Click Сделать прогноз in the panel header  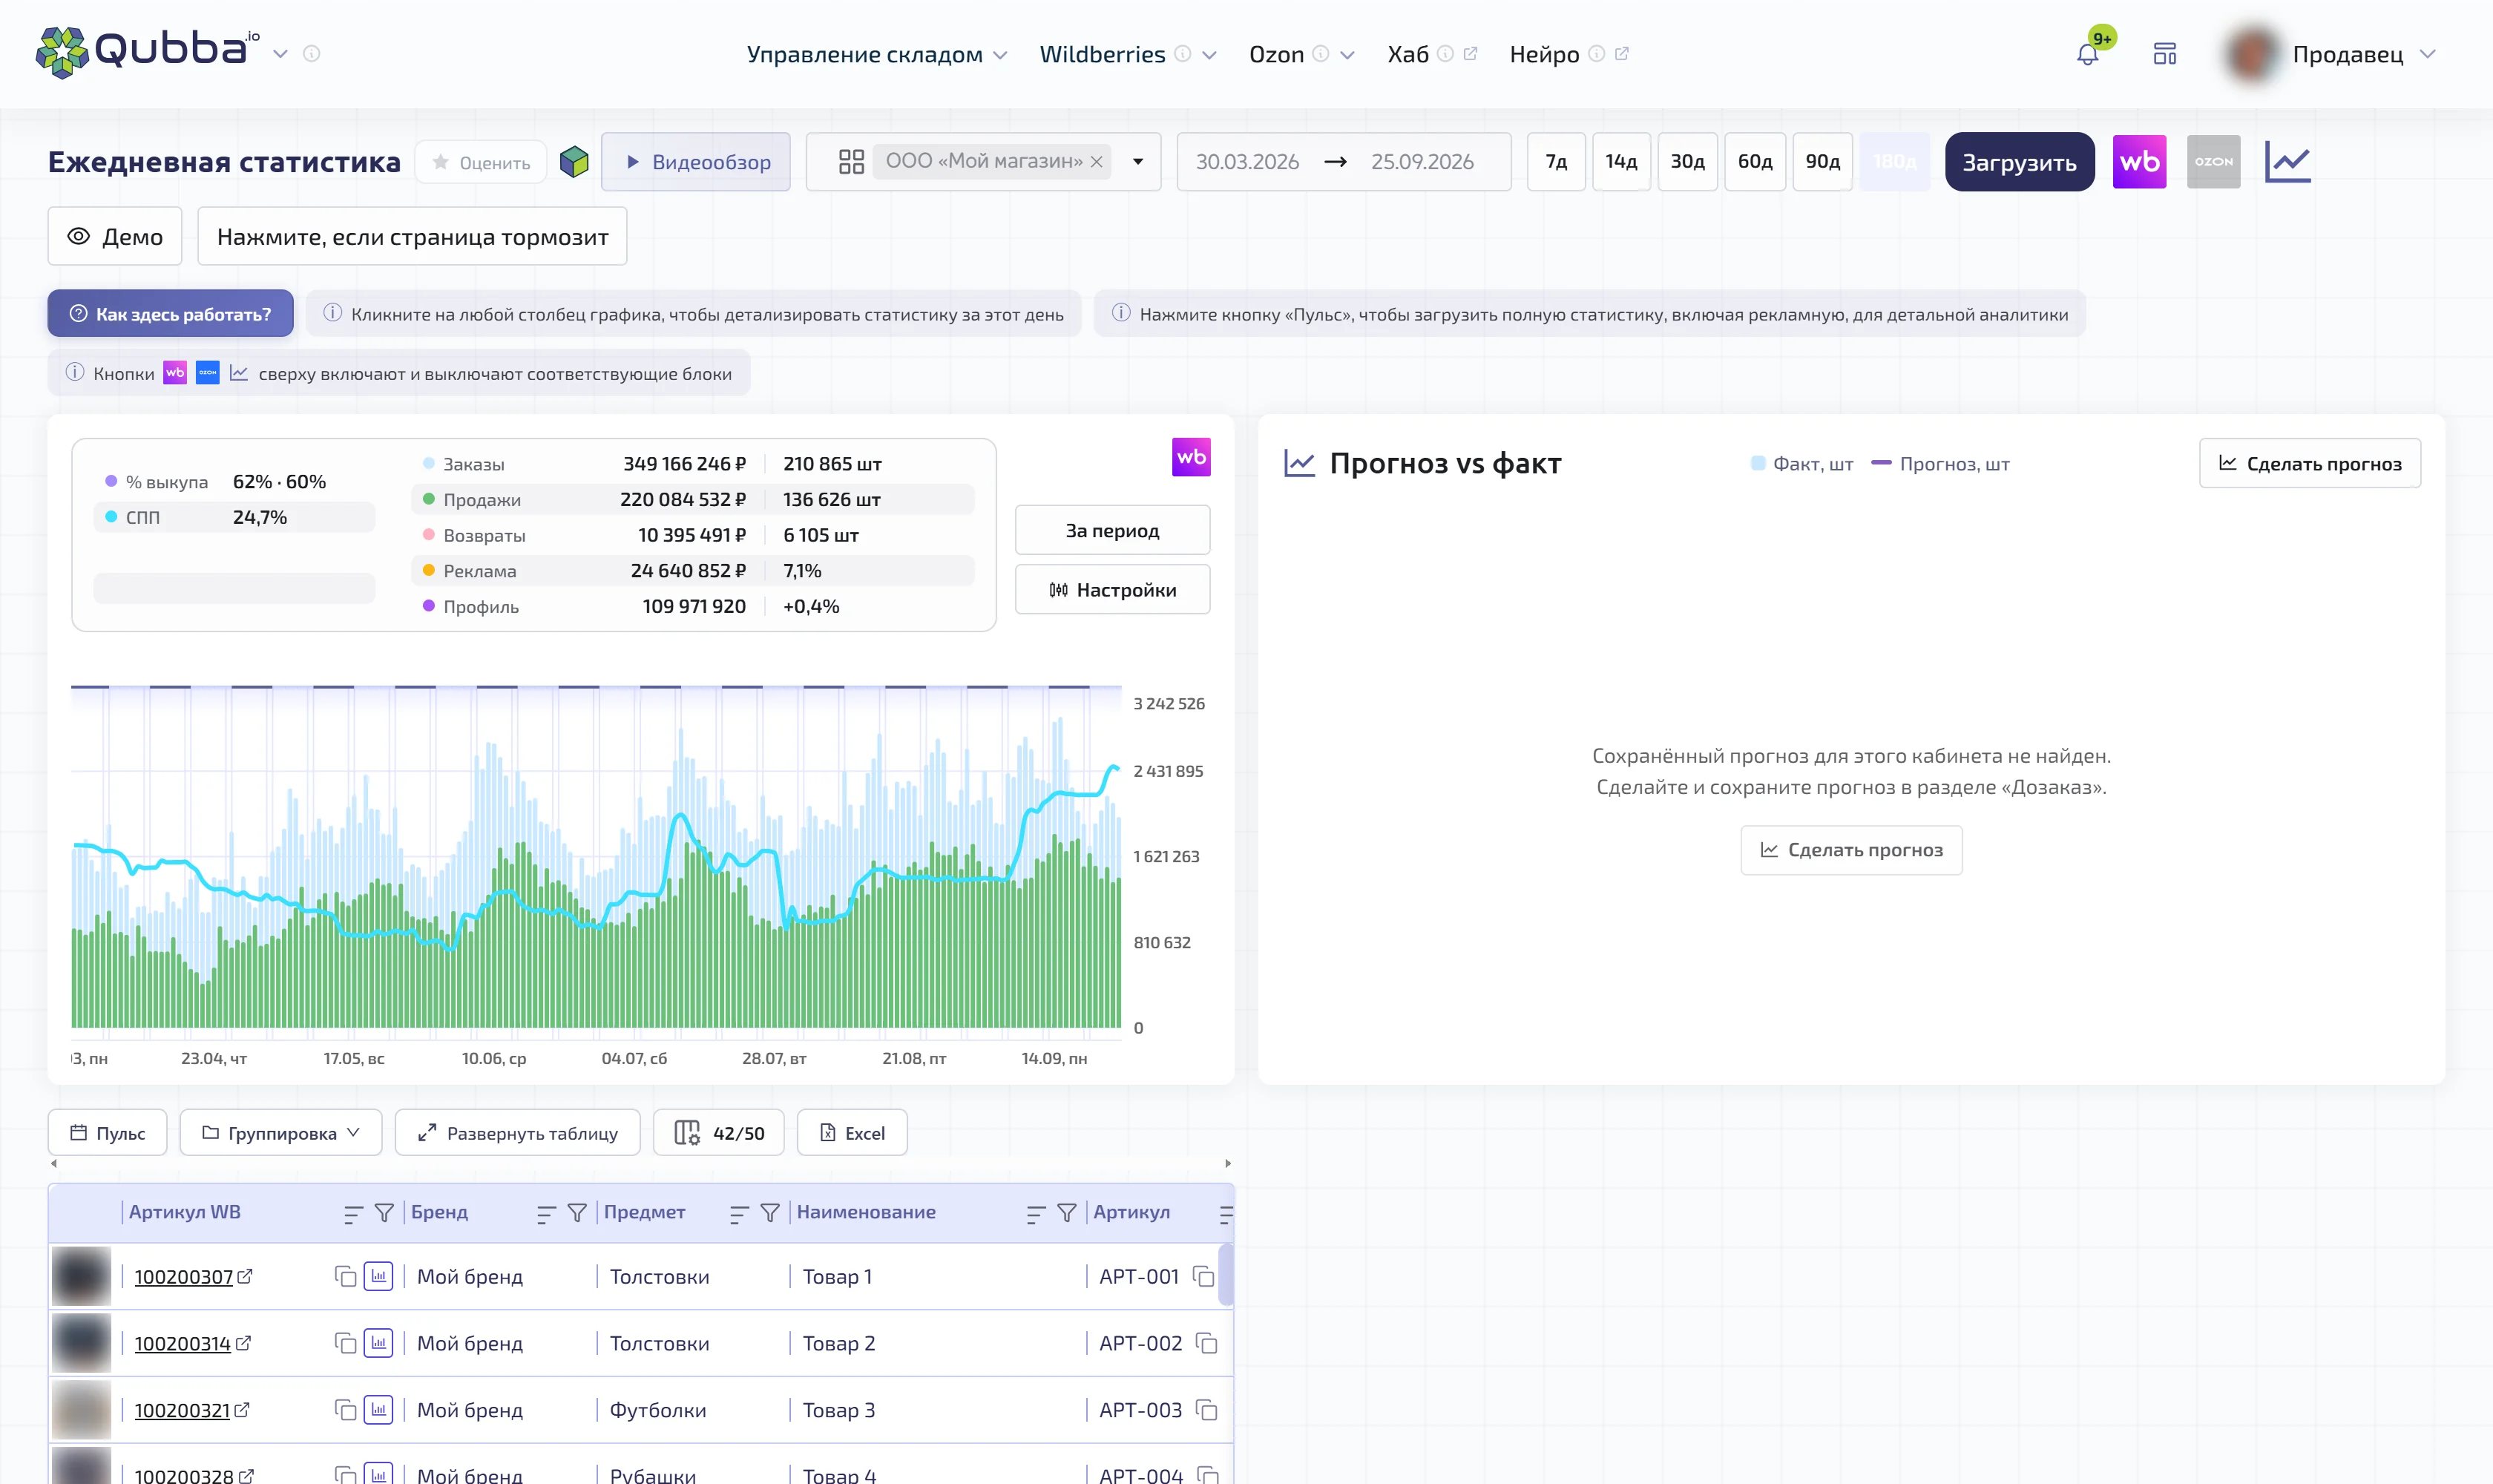point(2309,463)
